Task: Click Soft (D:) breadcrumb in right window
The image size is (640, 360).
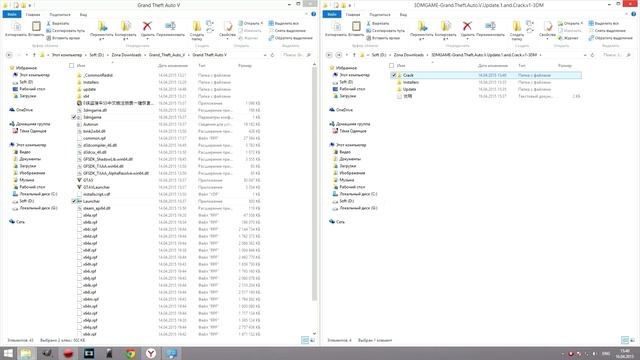Action: point(378,55)
